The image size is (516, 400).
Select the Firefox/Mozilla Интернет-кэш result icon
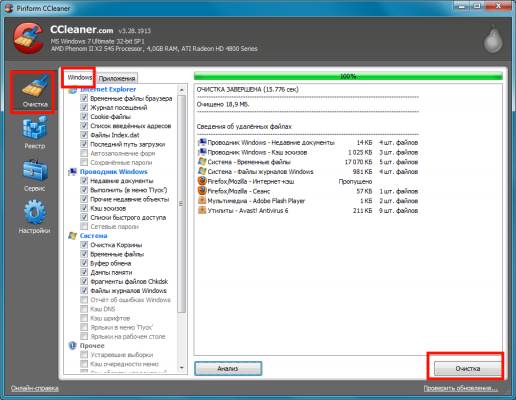point(202,181)
